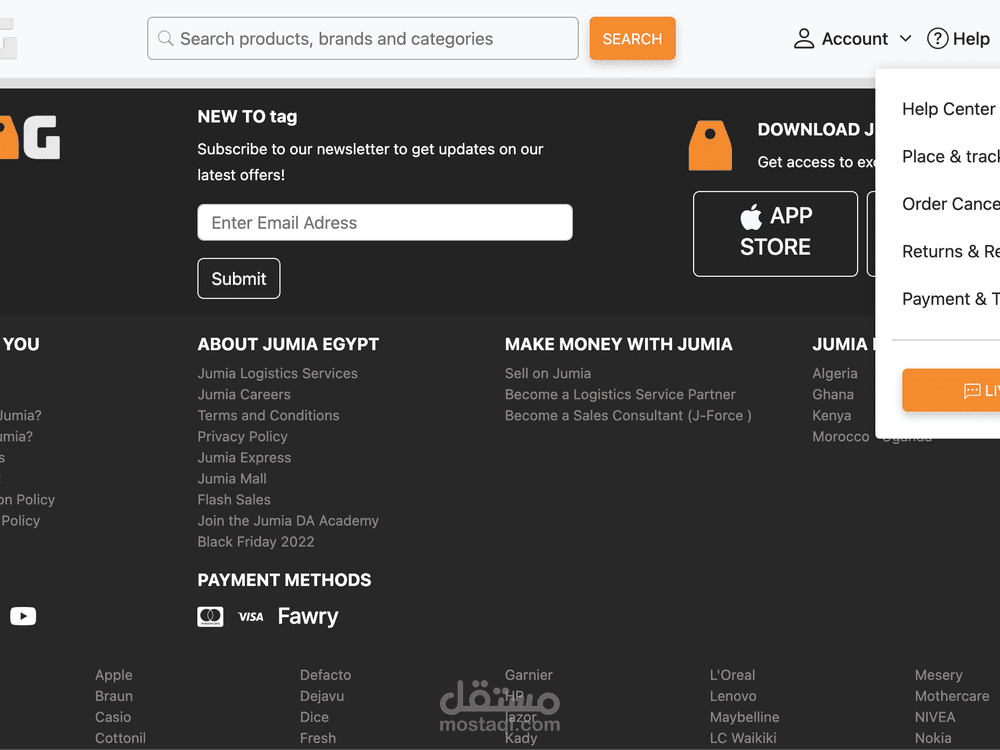Select Payment menu entry in Help dropdown
This screenshot has width=1000, height=750.
[x=951, y=299]
